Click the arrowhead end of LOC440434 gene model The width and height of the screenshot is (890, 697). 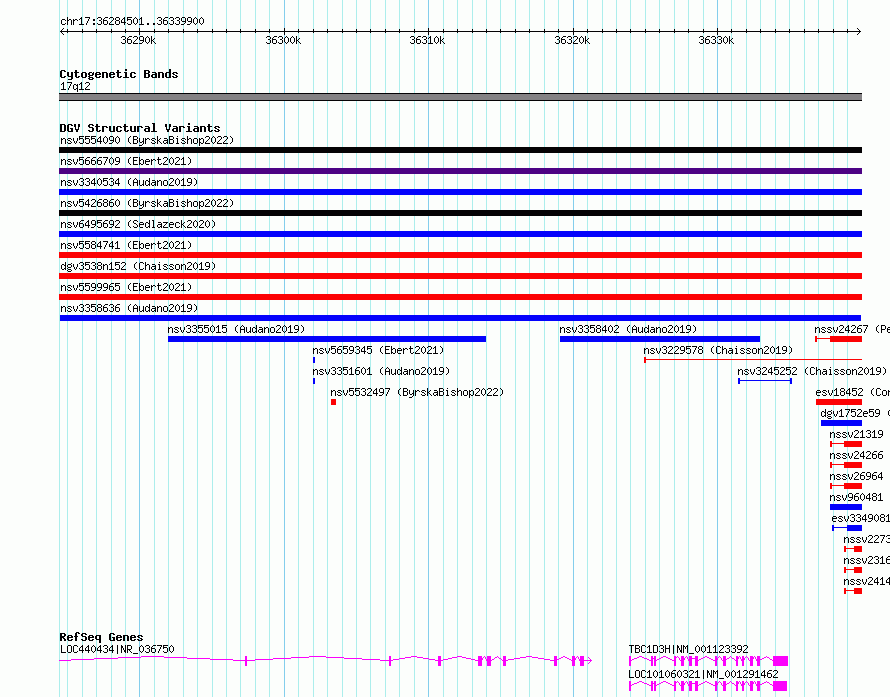589,661
